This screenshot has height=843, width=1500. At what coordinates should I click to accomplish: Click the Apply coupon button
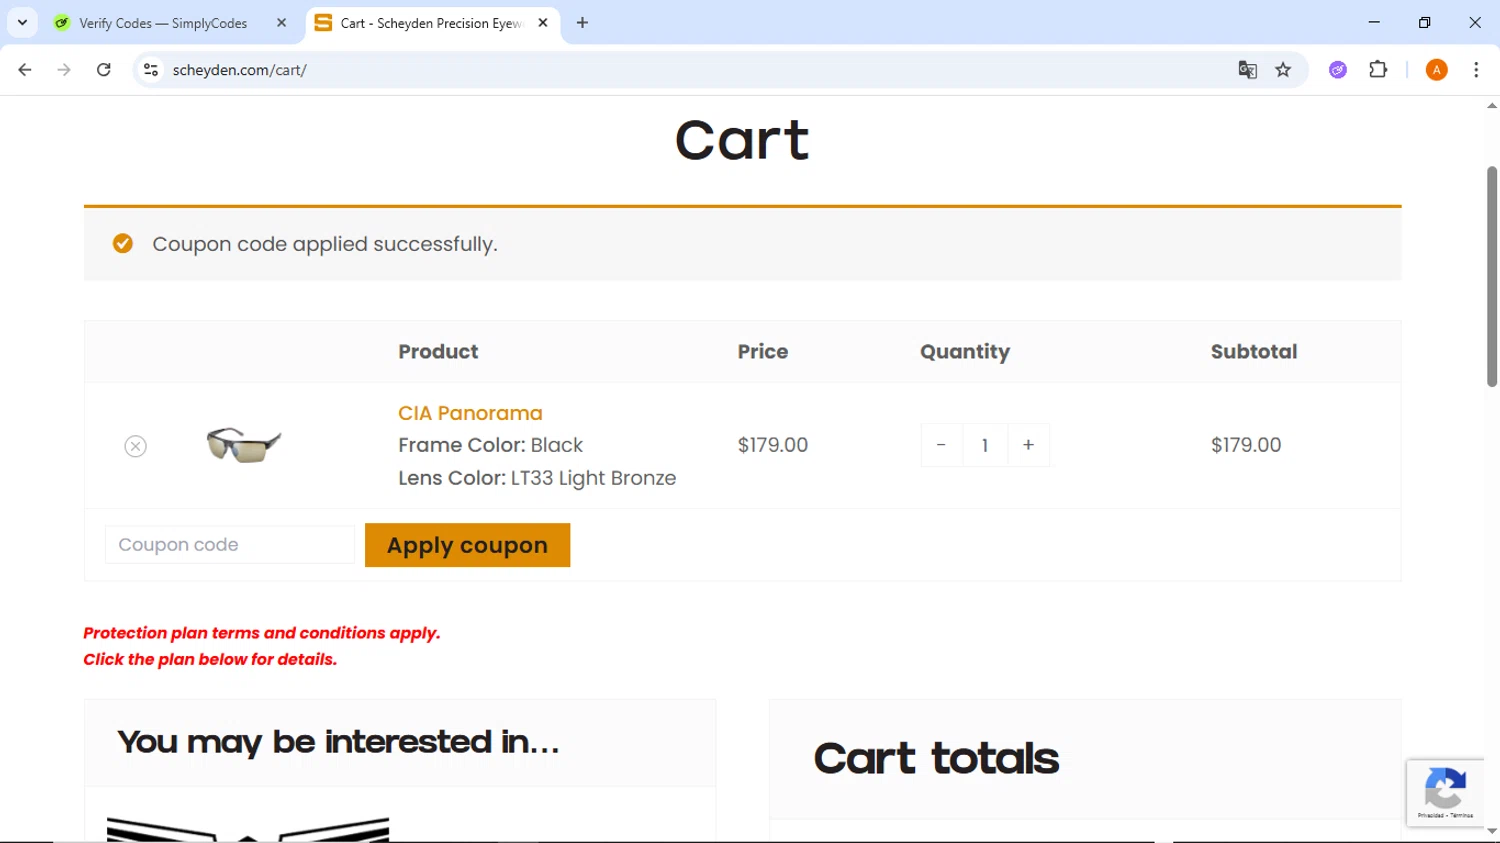pos(467,545)
